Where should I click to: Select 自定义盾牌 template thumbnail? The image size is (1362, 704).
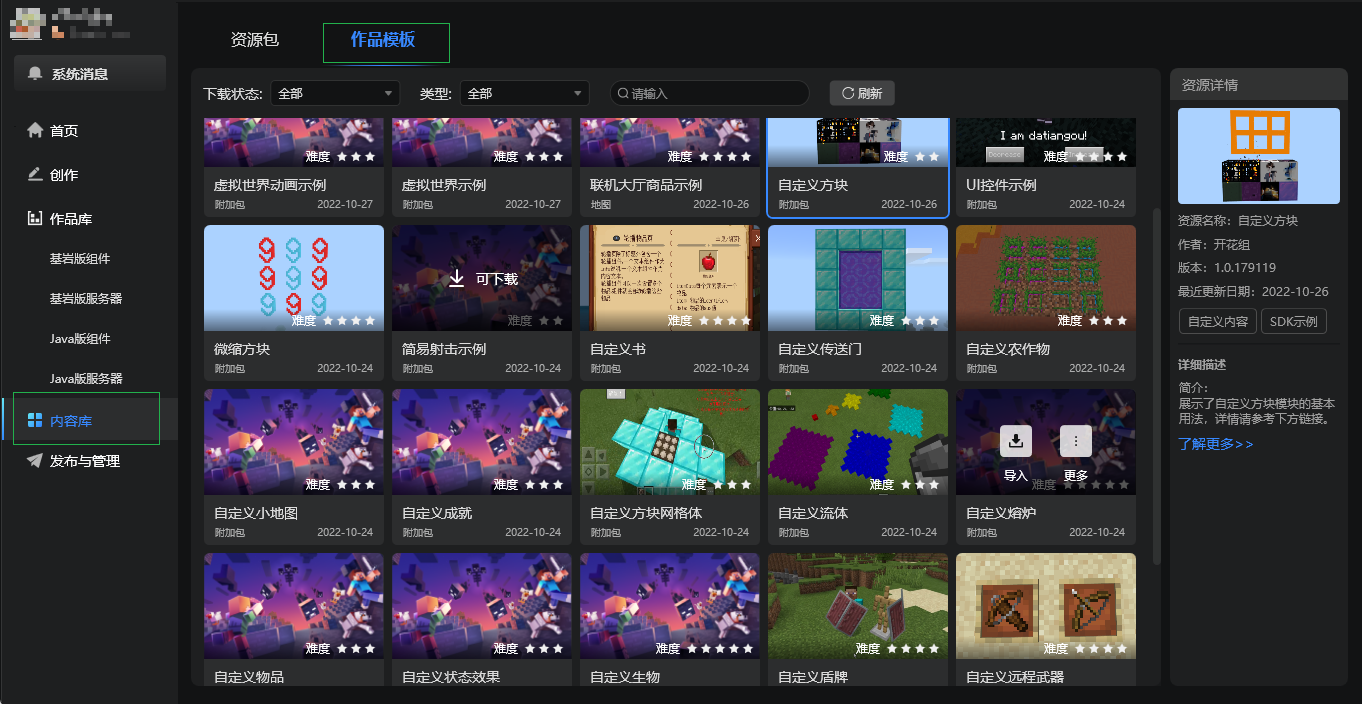pos(858,606)
